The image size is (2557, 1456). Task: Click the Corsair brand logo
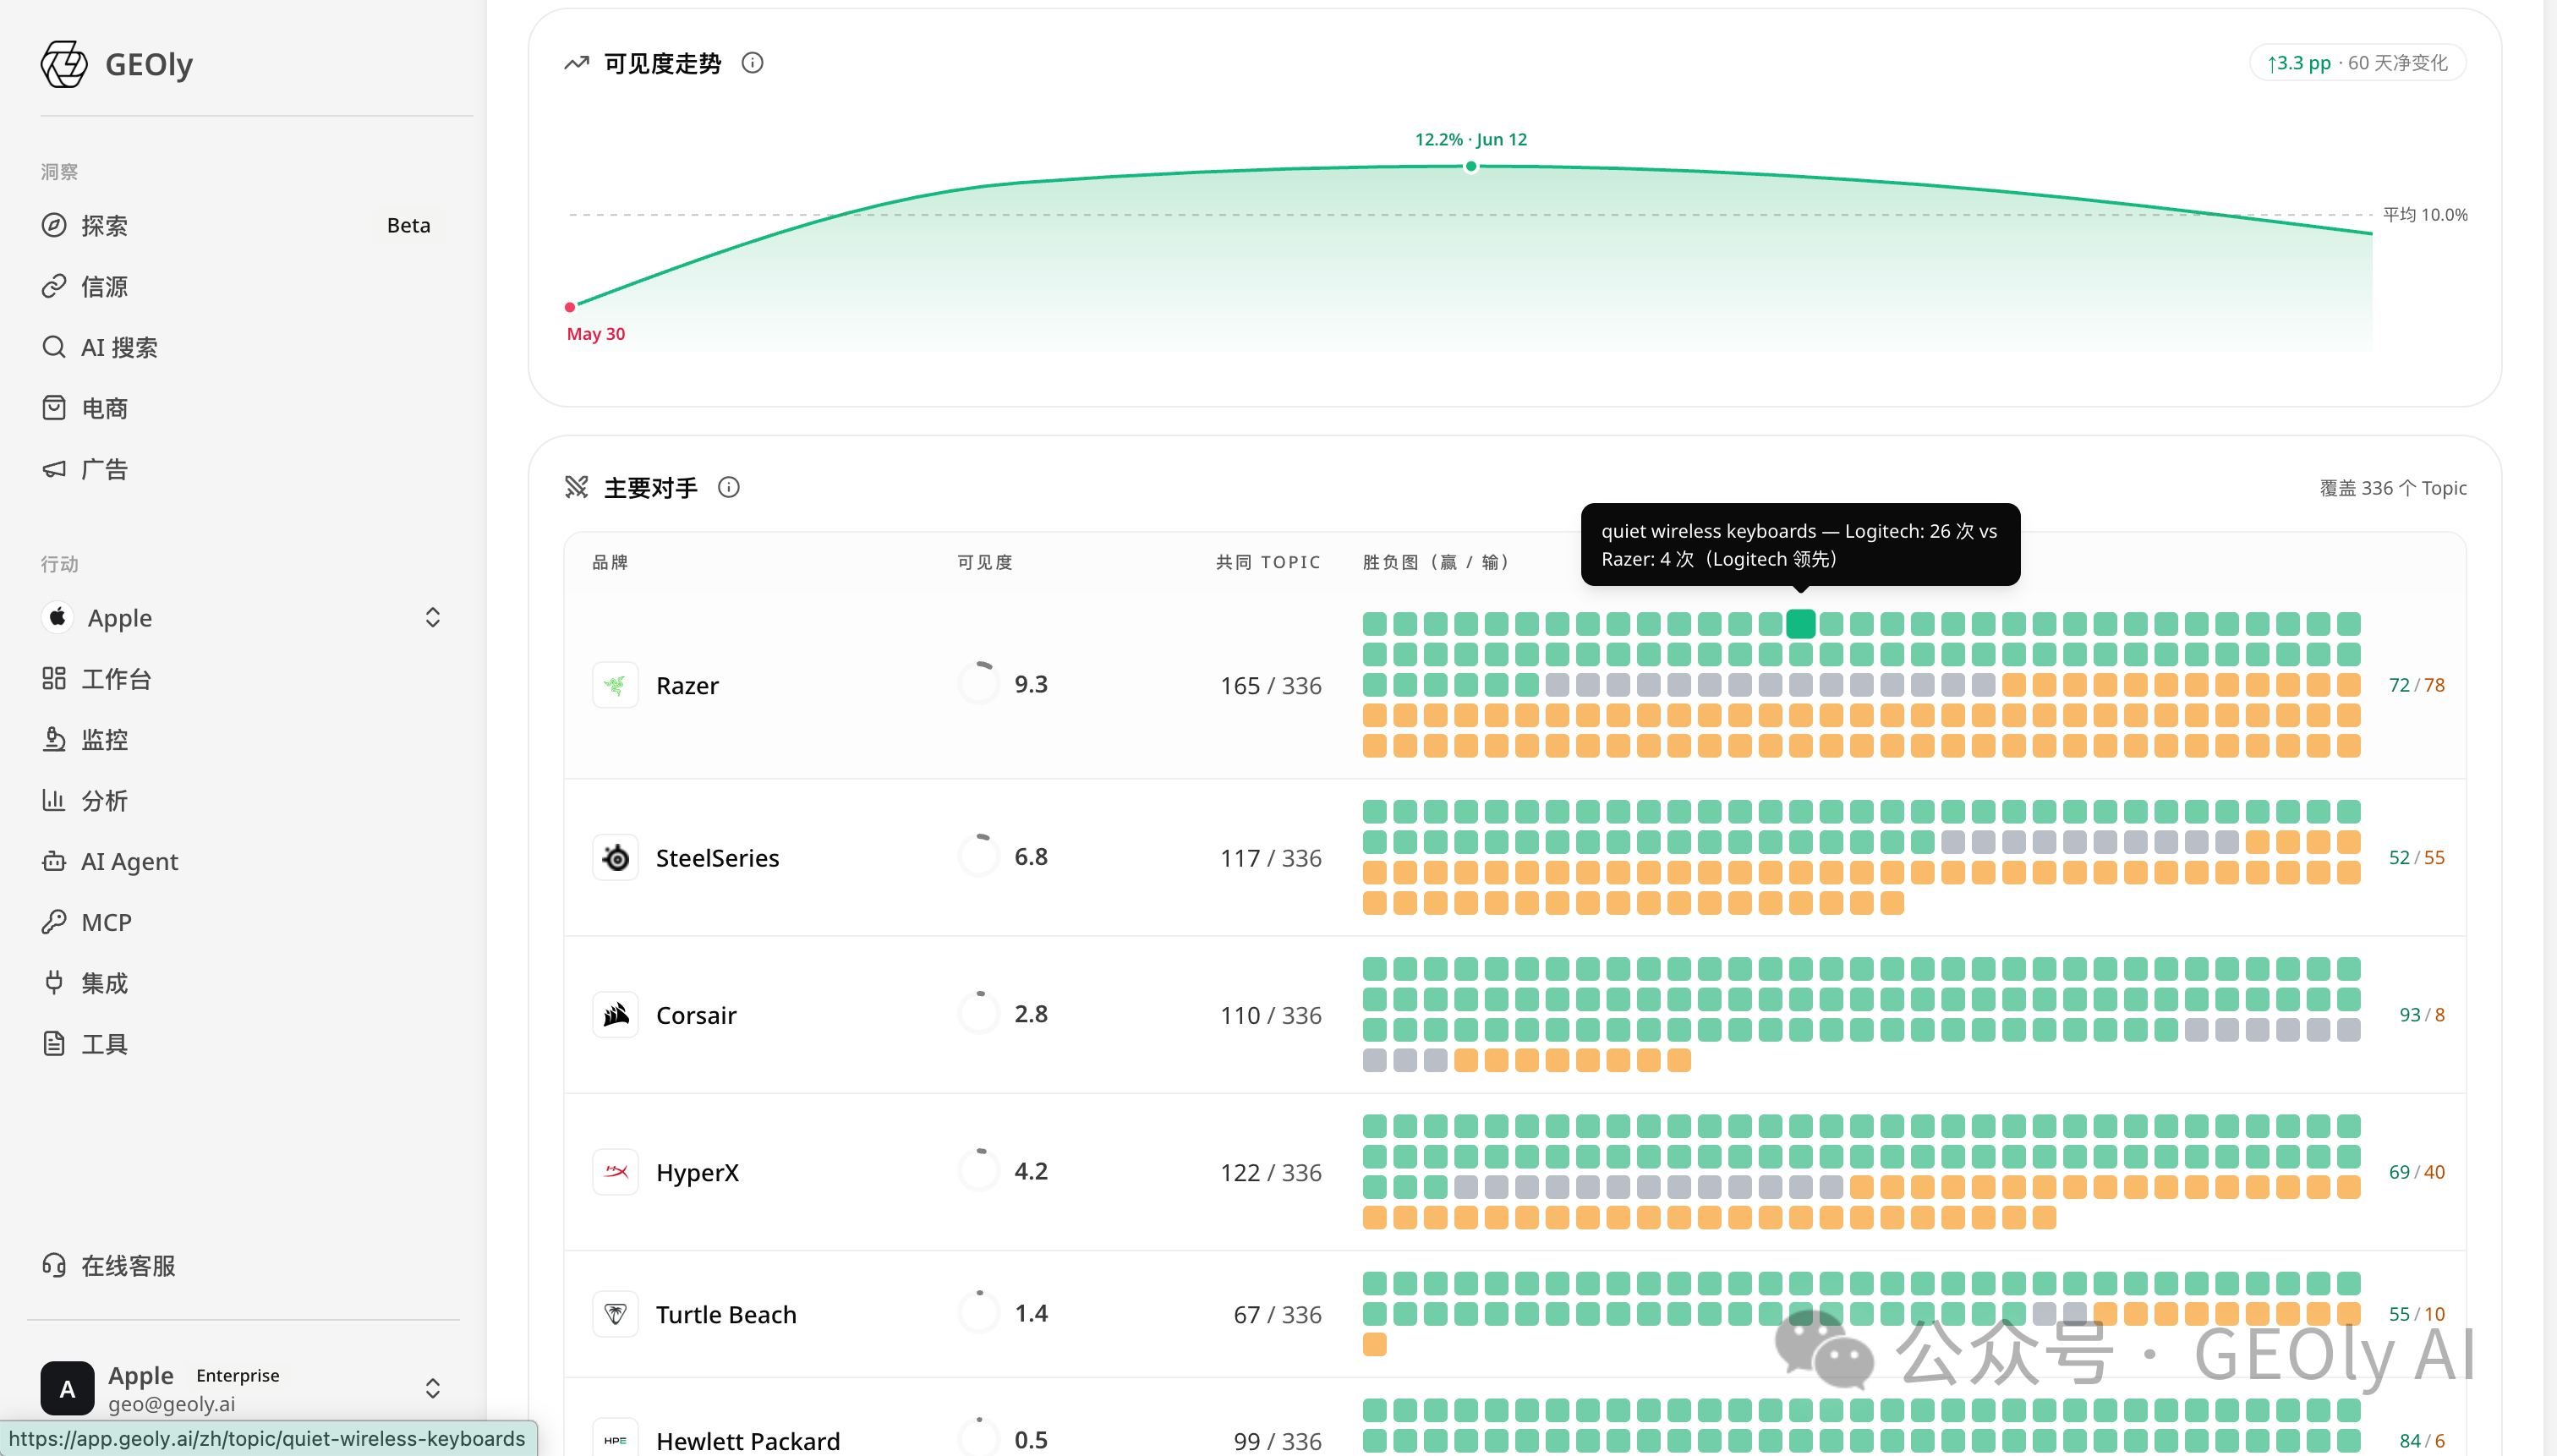click(615, 1015)
